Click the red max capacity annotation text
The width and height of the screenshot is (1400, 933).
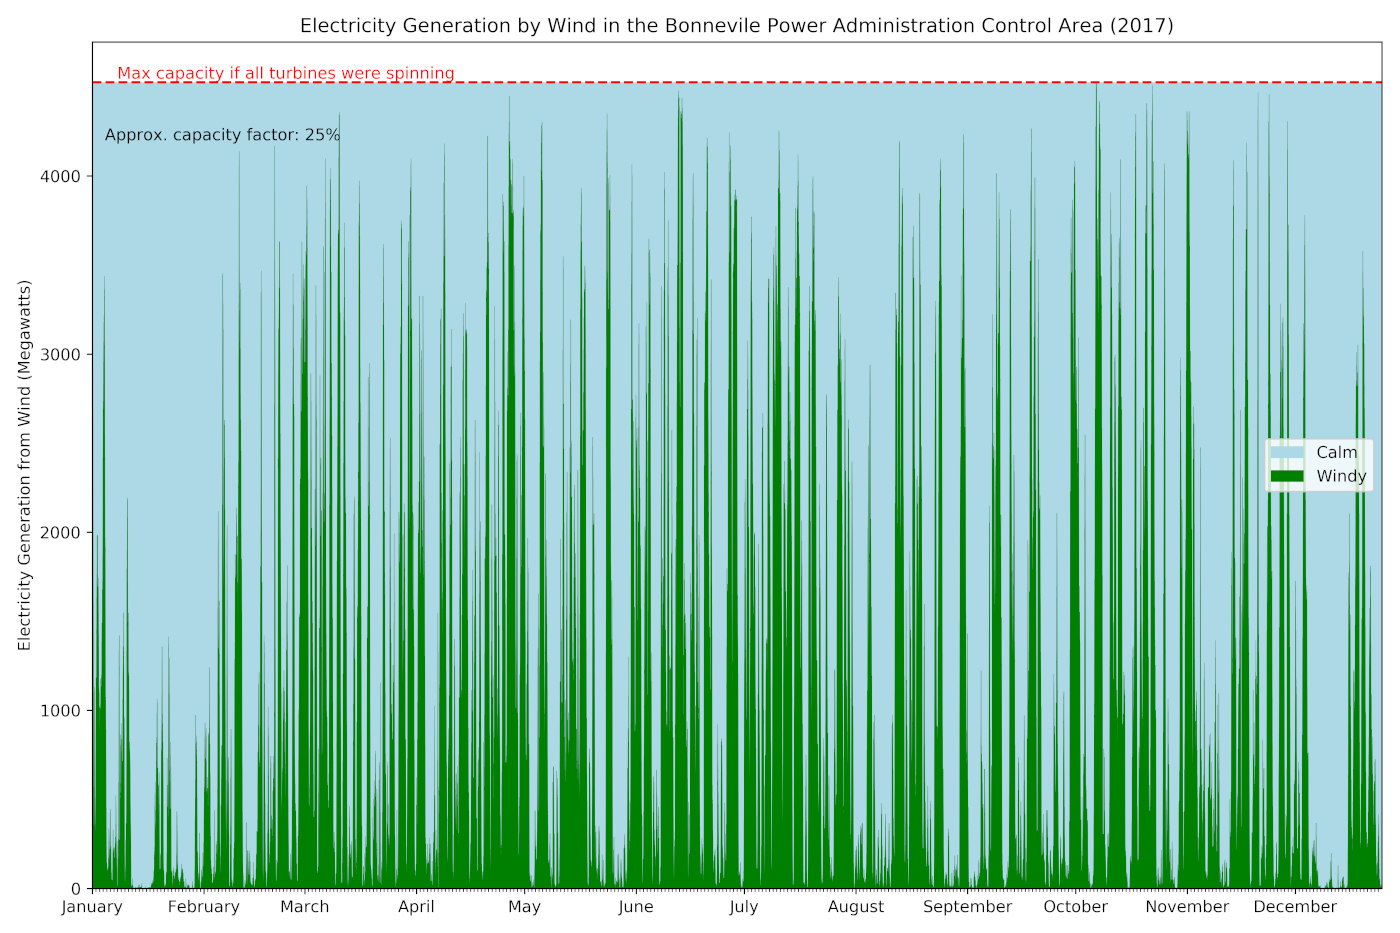[x=286, y=73]
